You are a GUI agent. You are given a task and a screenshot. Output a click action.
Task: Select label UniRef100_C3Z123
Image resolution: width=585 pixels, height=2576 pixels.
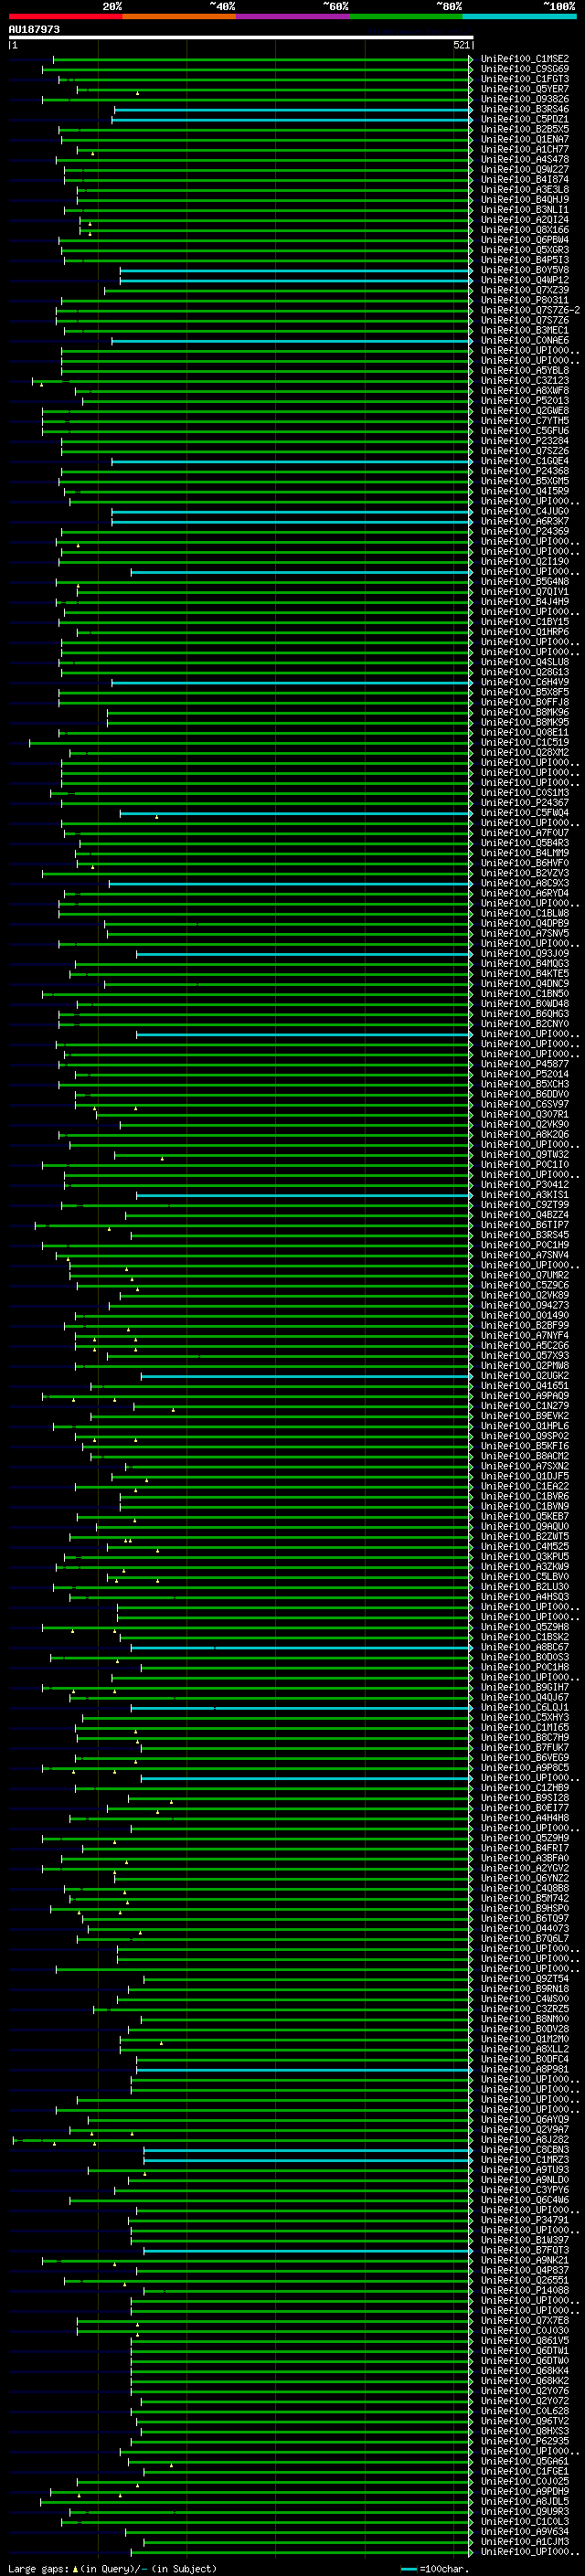[525, 381]
